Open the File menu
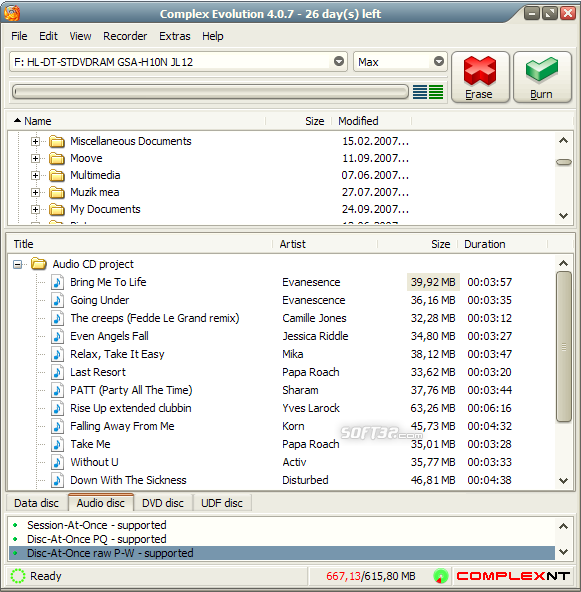 (19, 36)
